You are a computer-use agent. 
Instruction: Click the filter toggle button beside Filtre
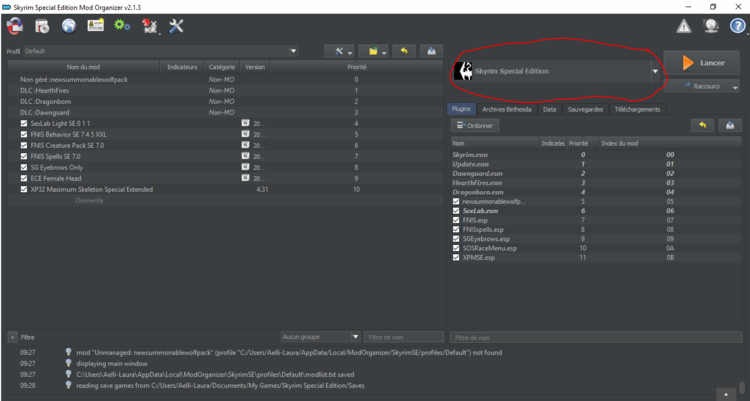(x=12, y=337)
